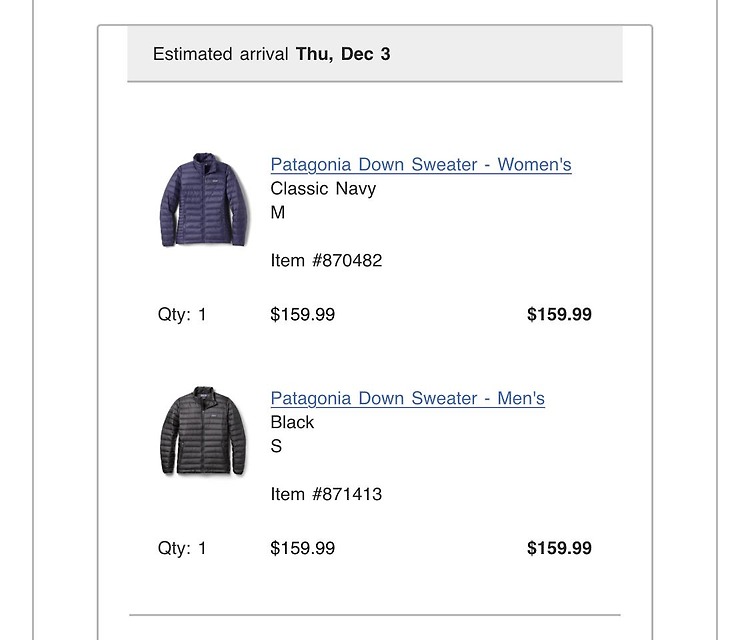
Task: Click the Men's sweater unit price $159.99
Action: [x=303, y=548]
